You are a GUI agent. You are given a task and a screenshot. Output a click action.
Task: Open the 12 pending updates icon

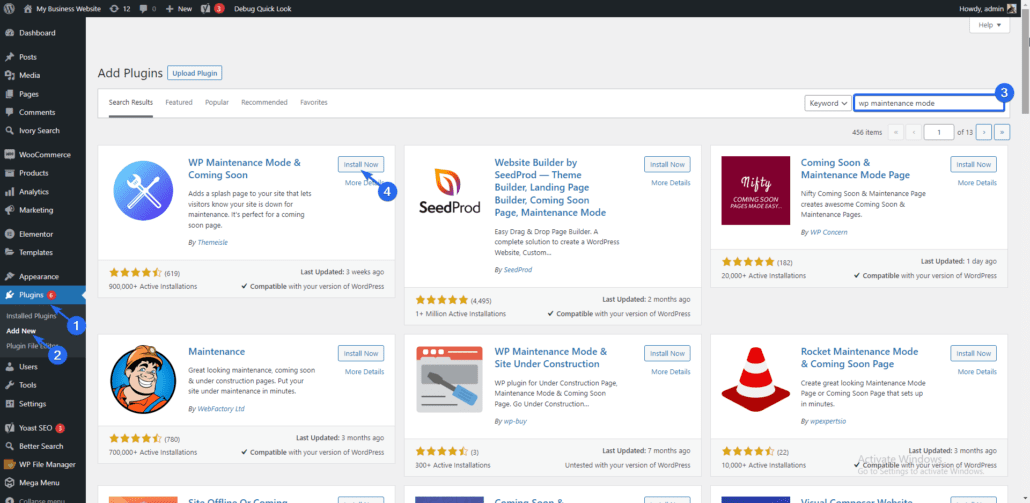coord(120,9)
